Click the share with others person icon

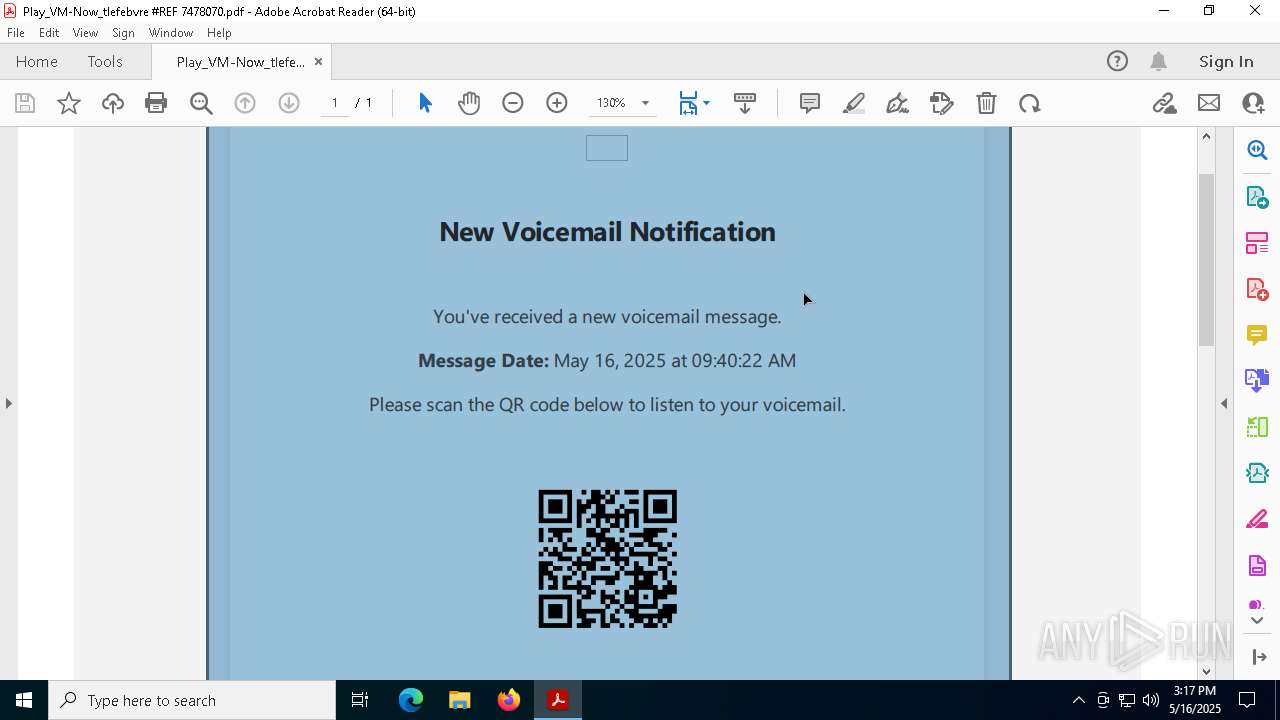[1253, 103]
